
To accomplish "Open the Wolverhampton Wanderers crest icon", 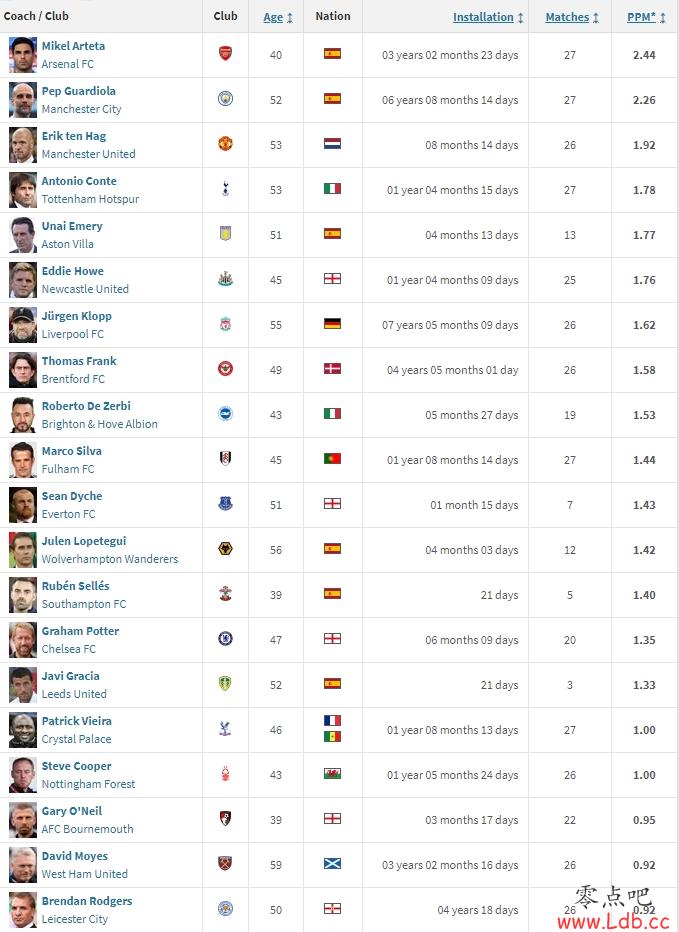I will tap(225, 549).
